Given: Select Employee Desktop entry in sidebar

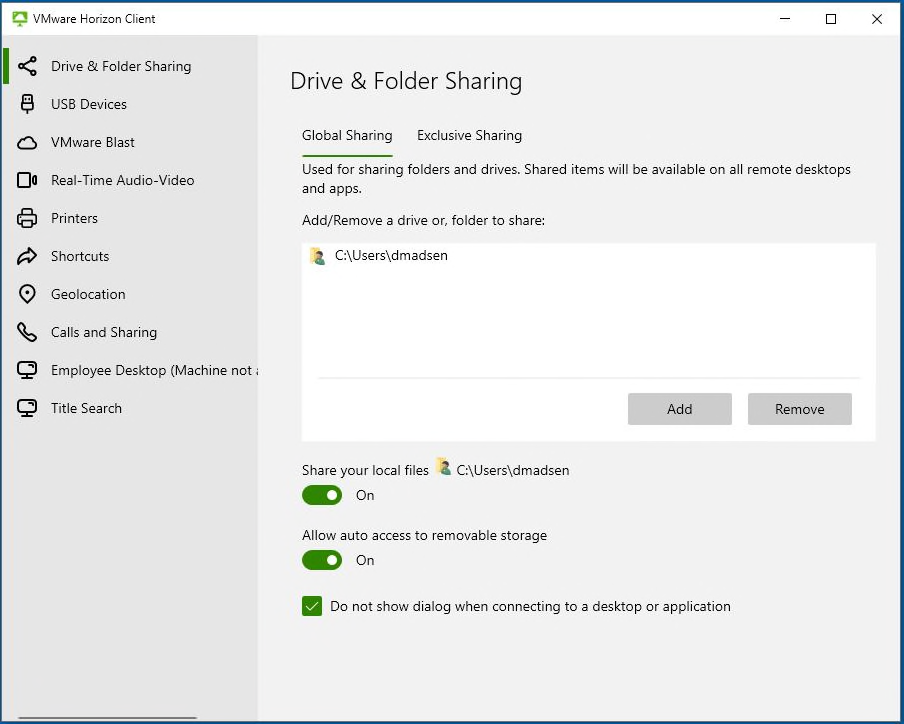Looking at the screenshot, I should pyautogui.click(x=130, y=370).
